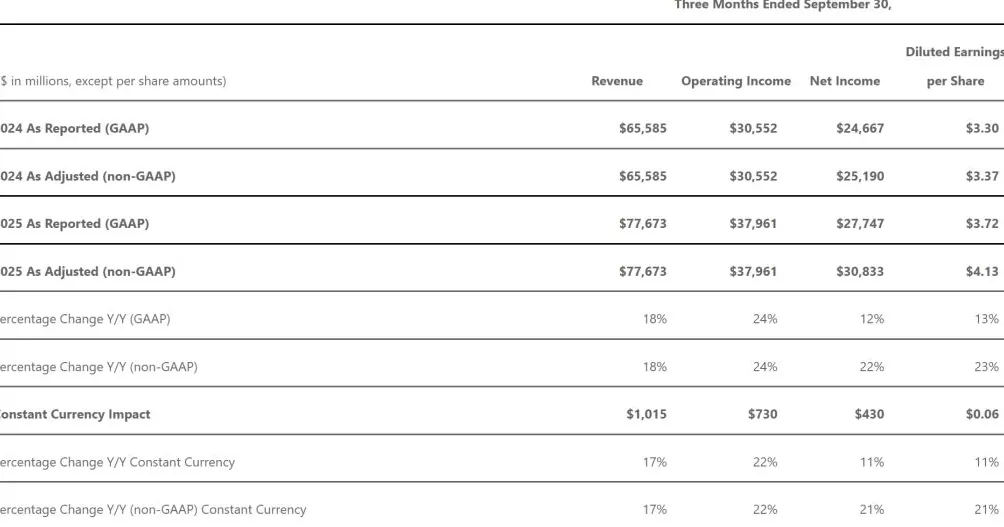1004x527 pixels.
Task: Click the $25,190 adjusted net income value
Action: (859, 176)
